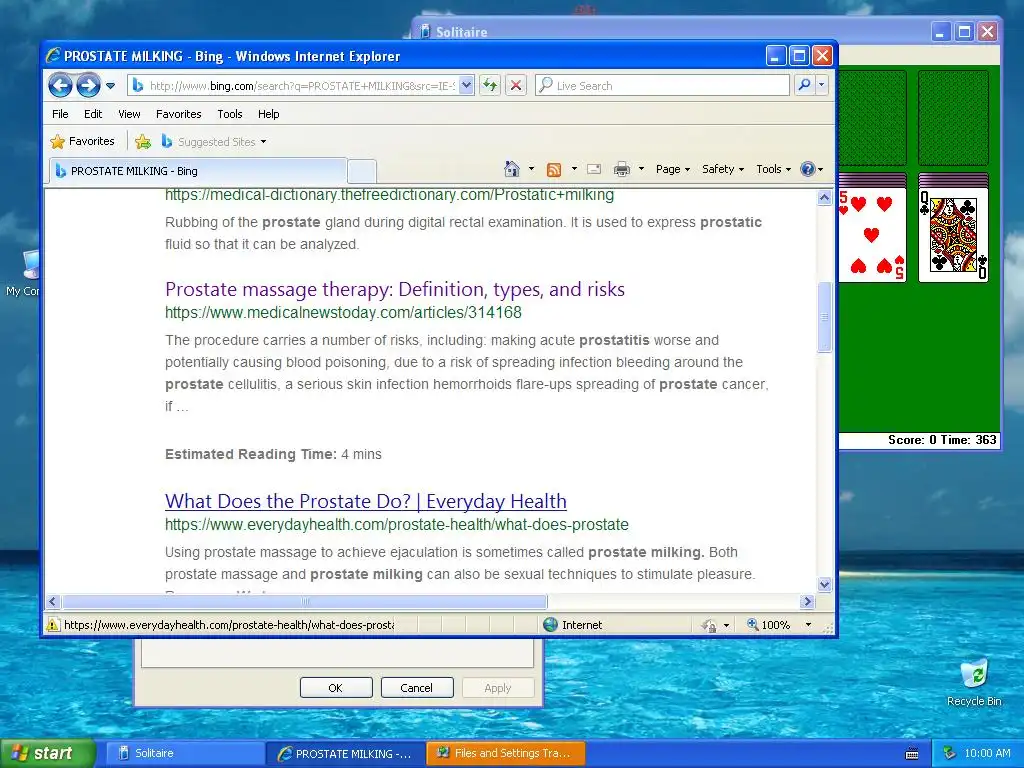Click the Live Search input box

point(662,86)
